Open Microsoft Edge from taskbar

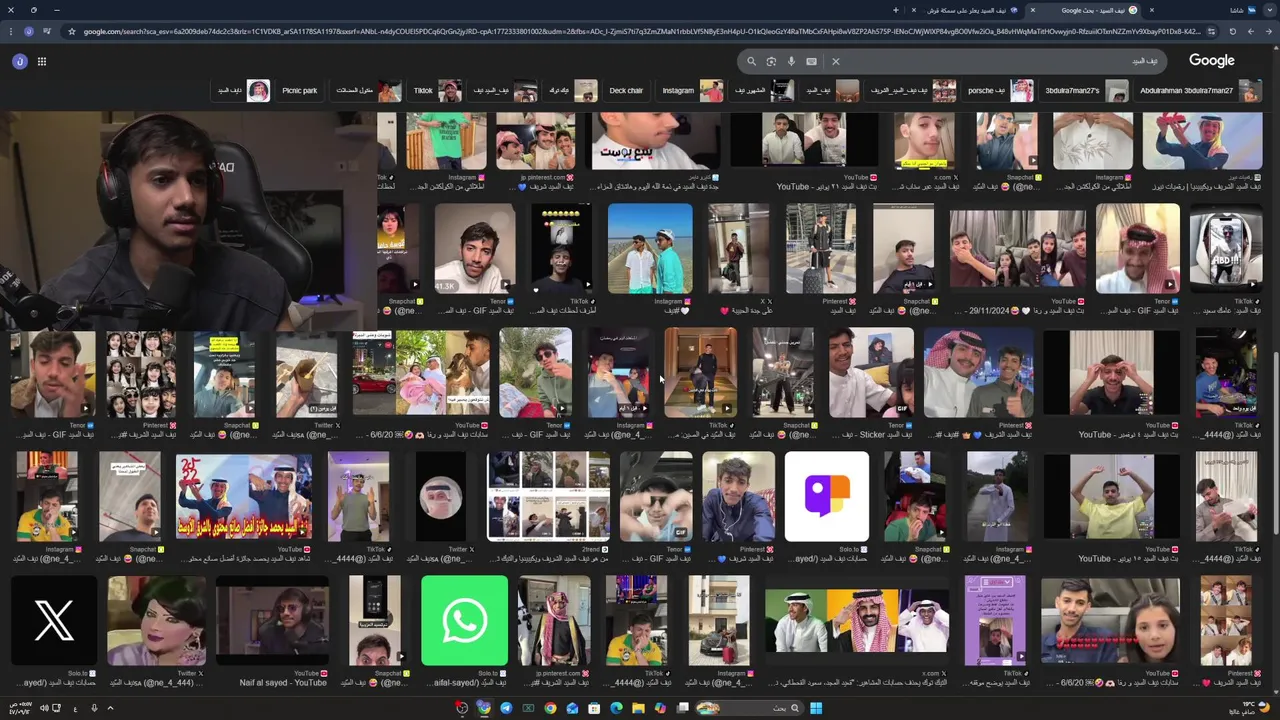point(616,708)
